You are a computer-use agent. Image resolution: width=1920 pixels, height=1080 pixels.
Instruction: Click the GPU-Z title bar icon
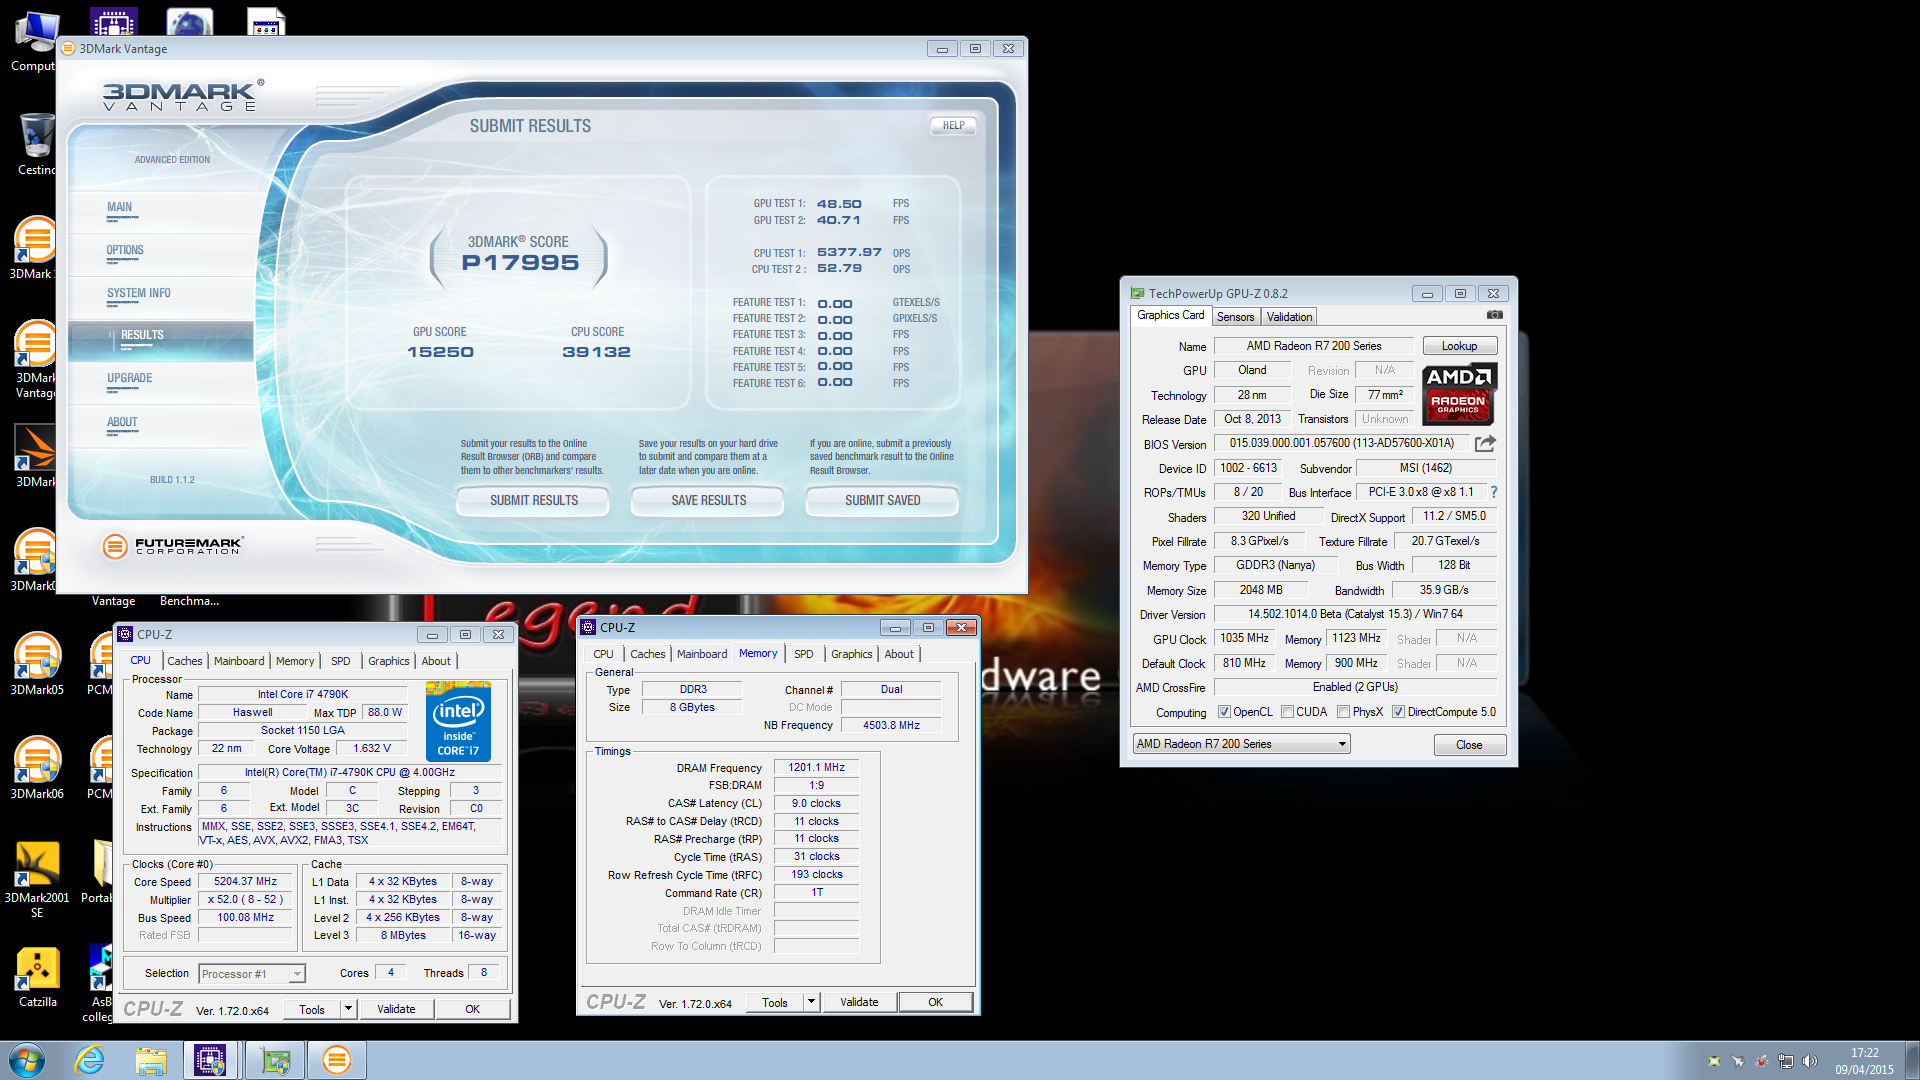(x=1137, y=293)
